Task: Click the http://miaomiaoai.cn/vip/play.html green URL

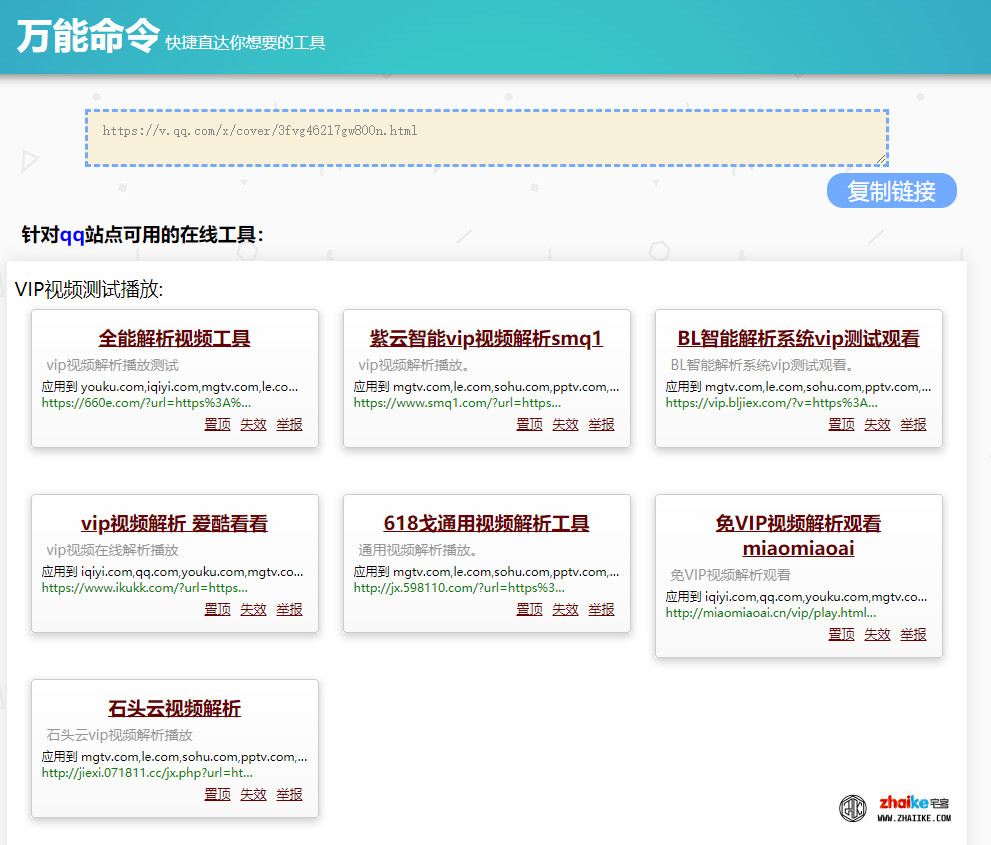Action: click(771, 612)
